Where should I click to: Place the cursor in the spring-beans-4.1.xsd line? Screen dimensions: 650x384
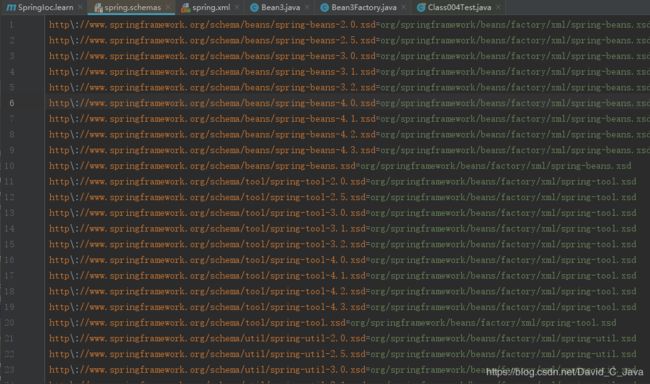pos(349,119)
